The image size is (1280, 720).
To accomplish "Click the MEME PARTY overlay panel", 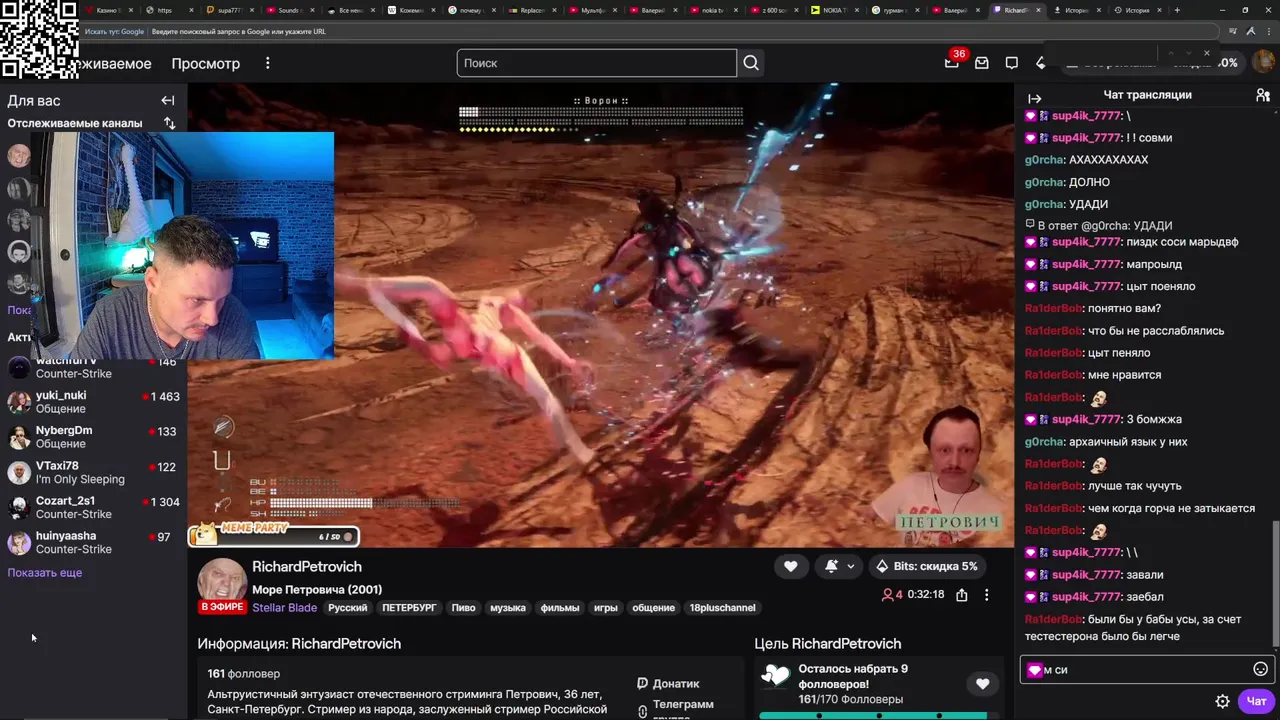I will 274,535.
